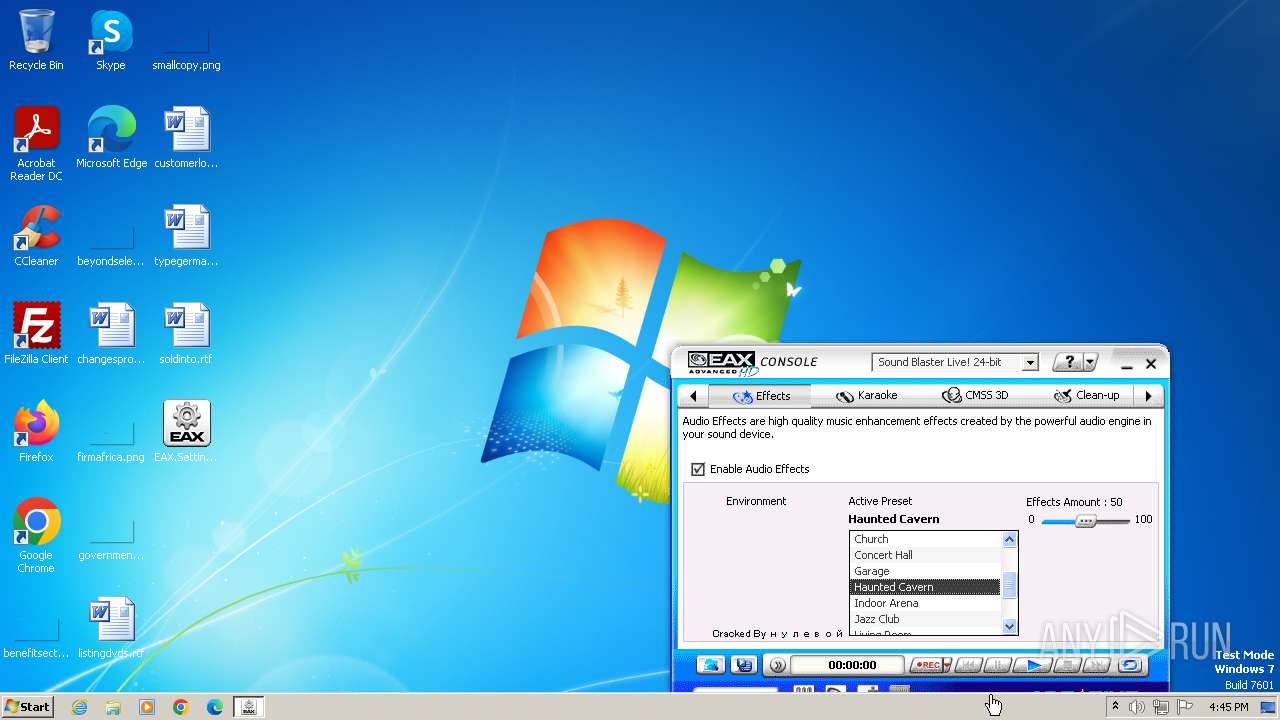The image size is (1280, 720).
Task: Select the Acrobat Reader DC shortcut
Action: pyautogui.click(x=36, y=144)
